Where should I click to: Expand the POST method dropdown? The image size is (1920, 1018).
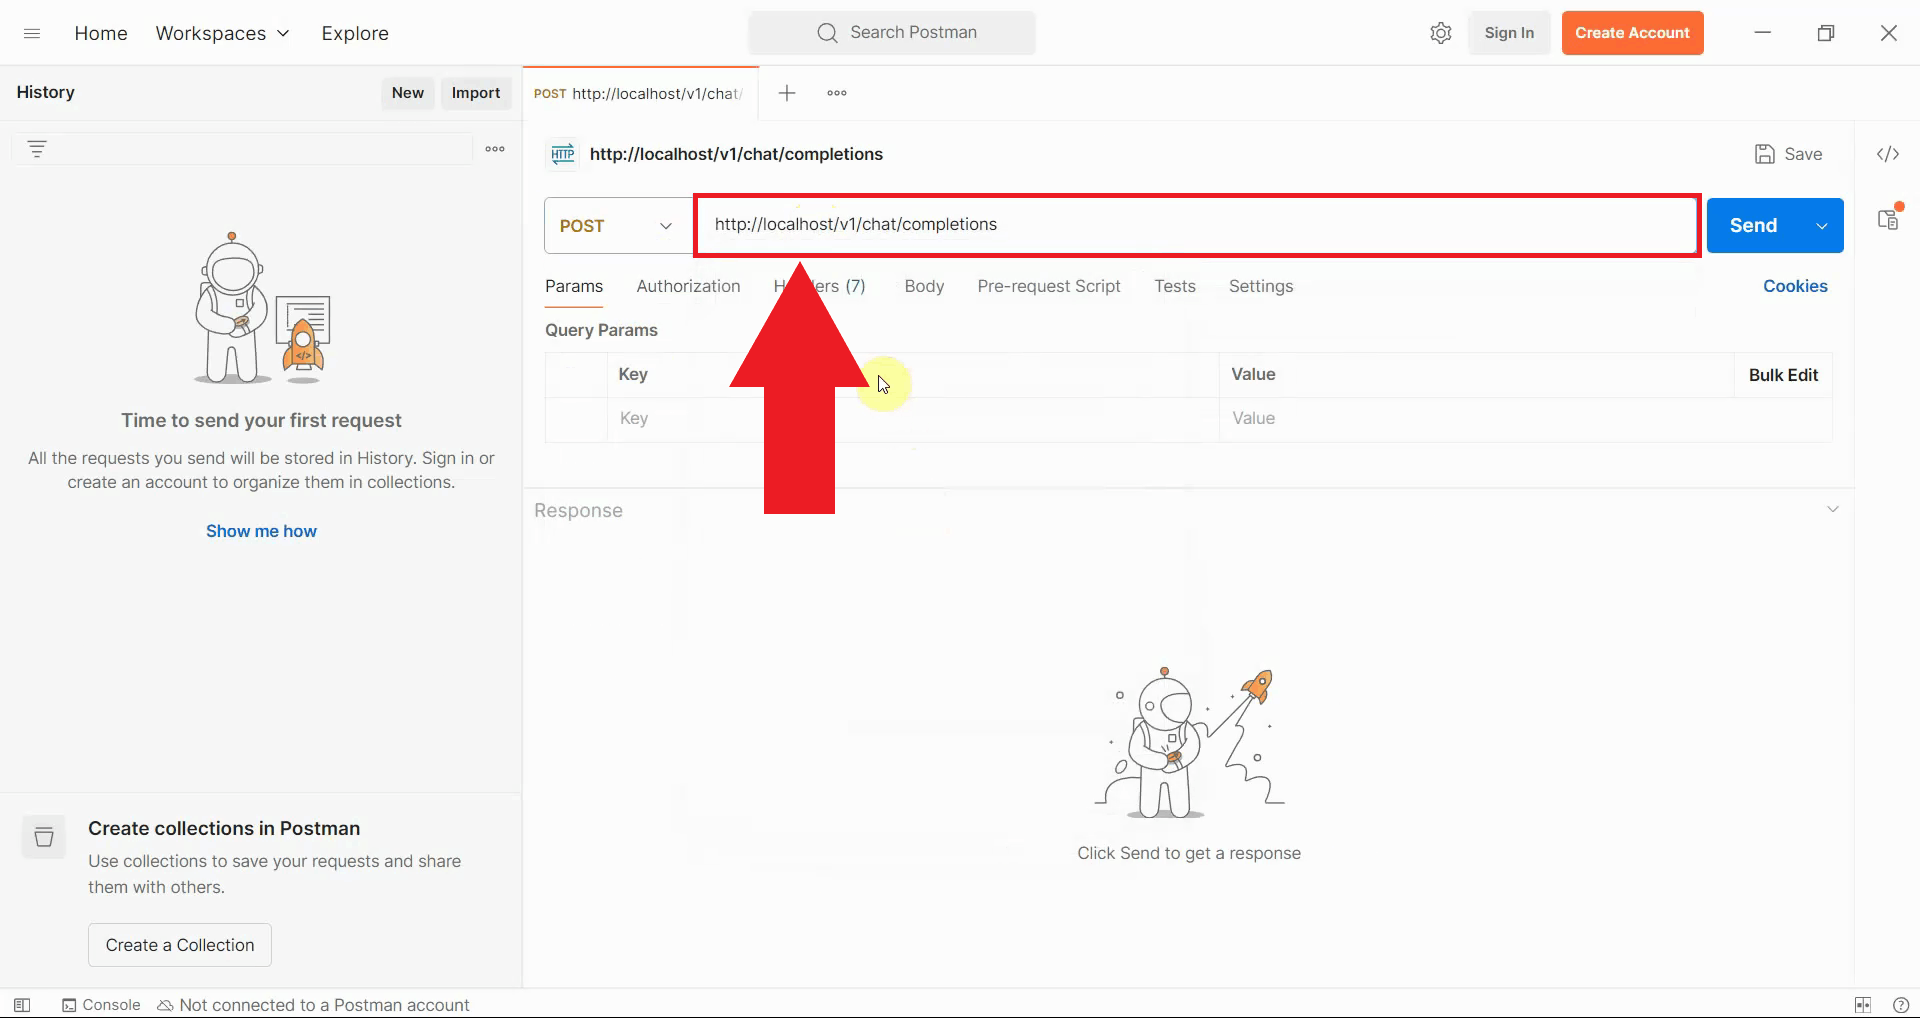tap(617, 226)
